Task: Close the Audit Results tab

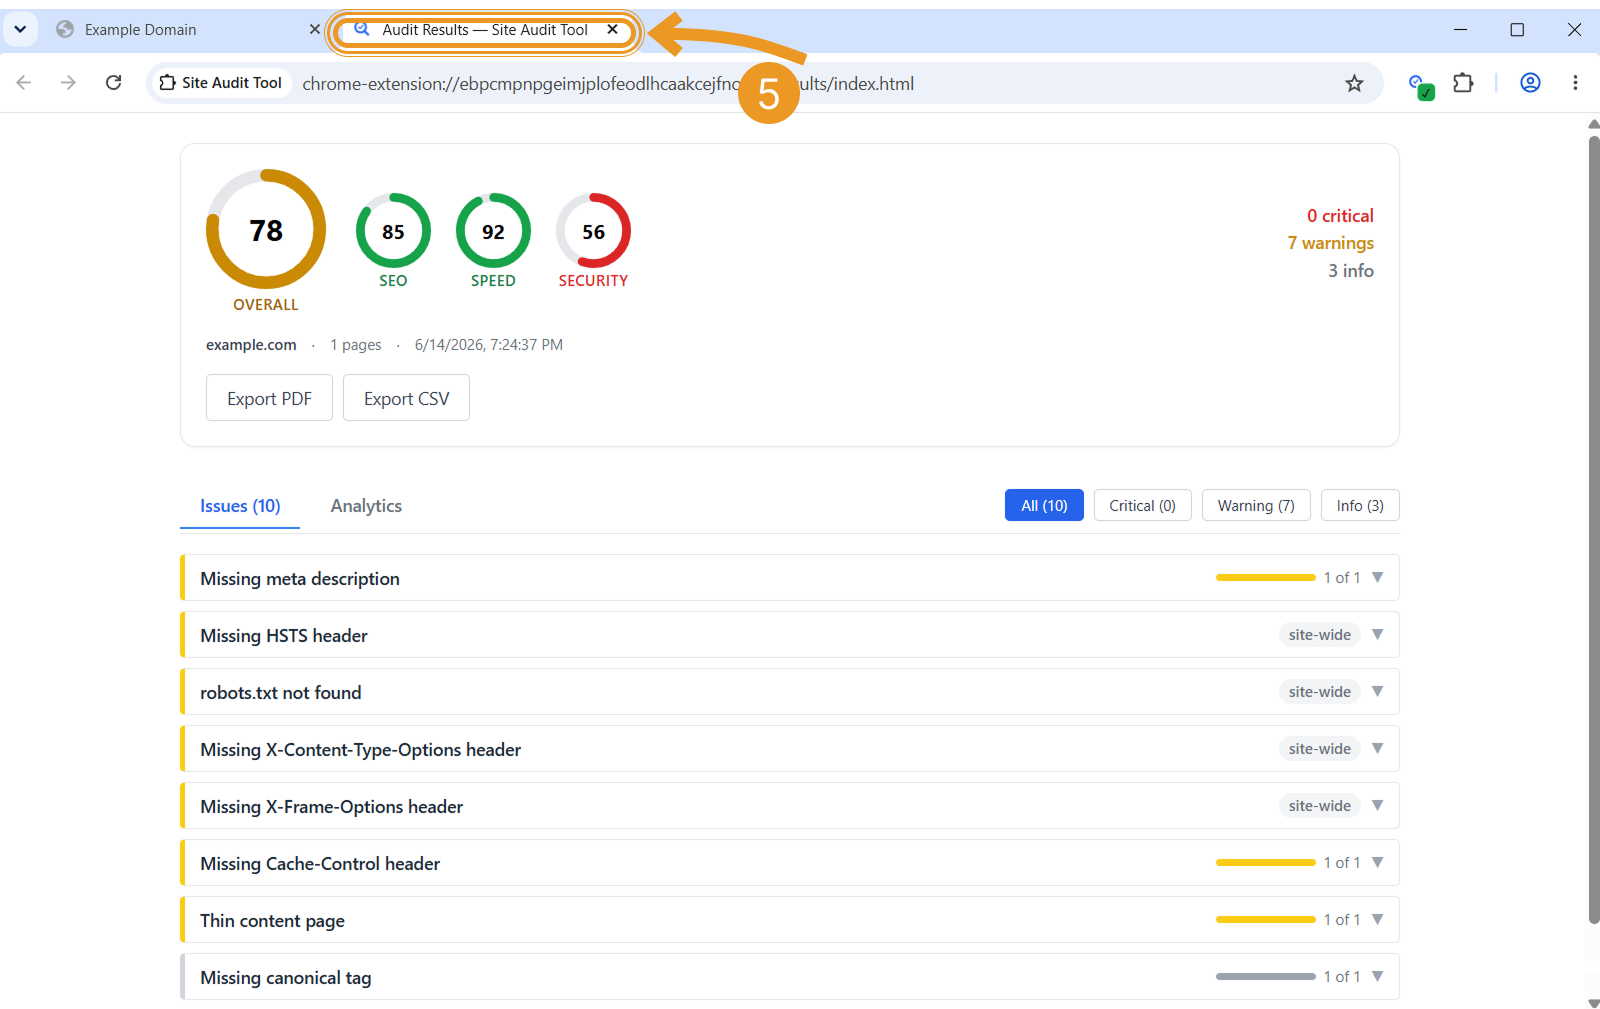Action: coord(612,30)
